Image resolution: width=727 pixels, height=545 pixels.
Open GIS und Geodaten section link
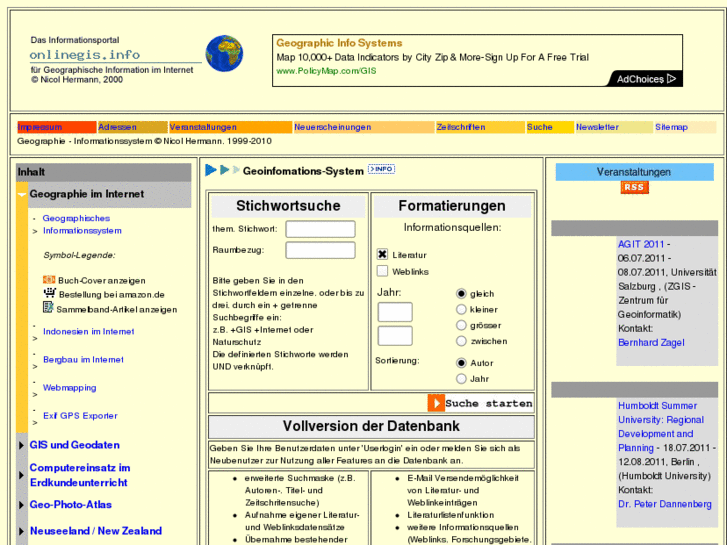(x=75, y=445)
